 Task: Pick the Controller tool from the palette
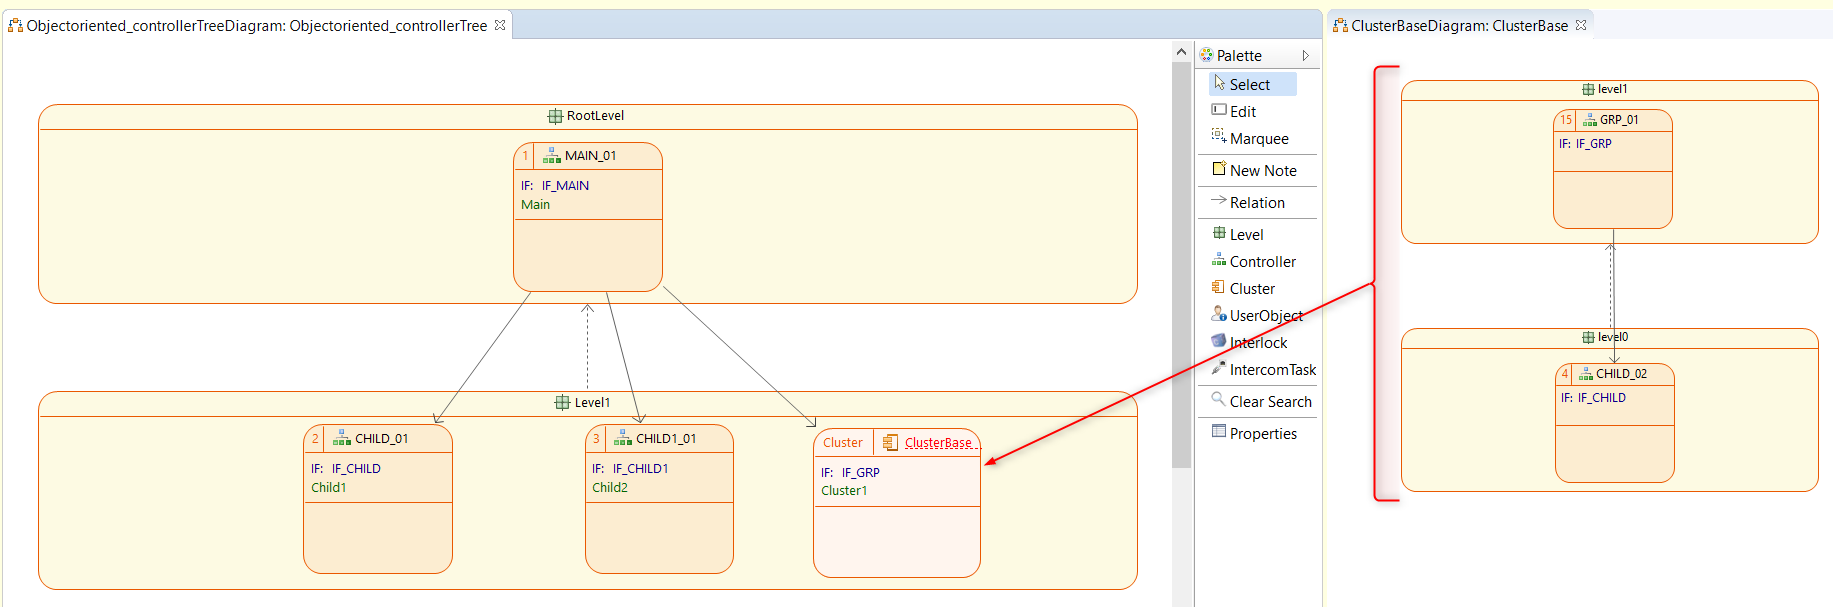(x=1261, y=261)
